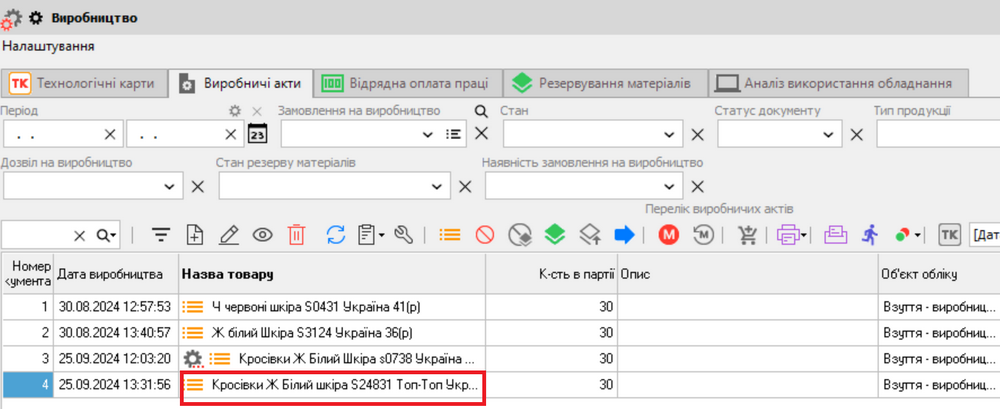Switch to the Технологічні карти tab
The image size is (1000, 409).
pos(84,83)
